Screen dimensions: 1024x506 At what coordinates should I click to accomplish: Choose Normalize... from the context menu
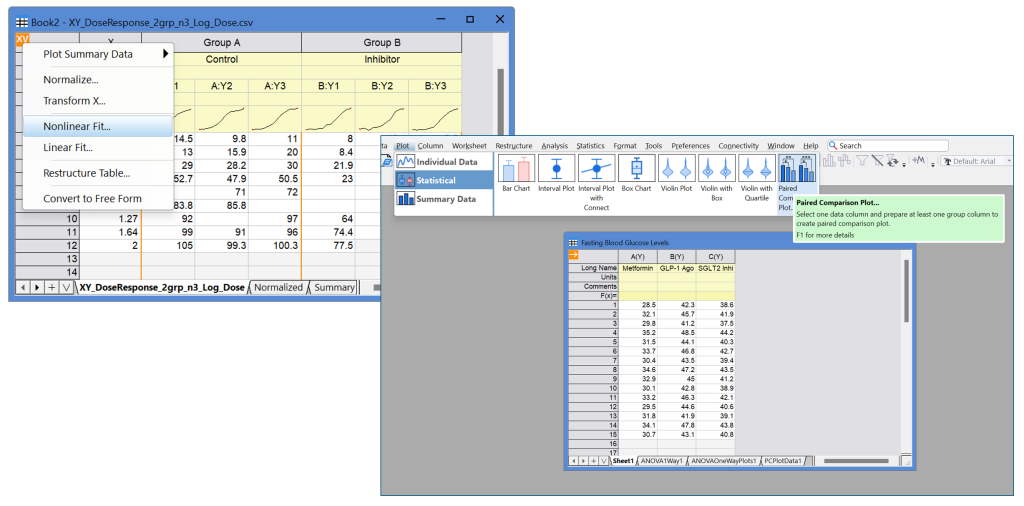98,80
